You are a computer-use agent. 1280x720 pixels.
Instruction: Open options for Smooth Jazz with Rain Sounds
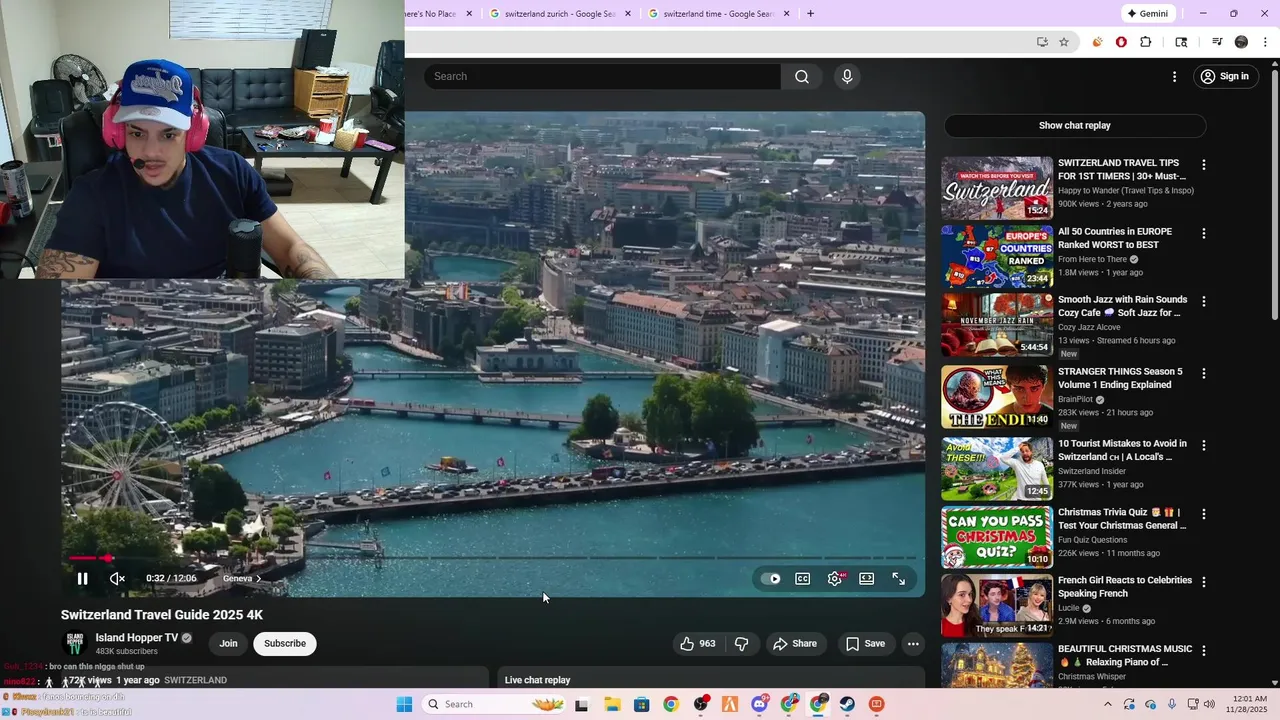(x=1204, y=301)
